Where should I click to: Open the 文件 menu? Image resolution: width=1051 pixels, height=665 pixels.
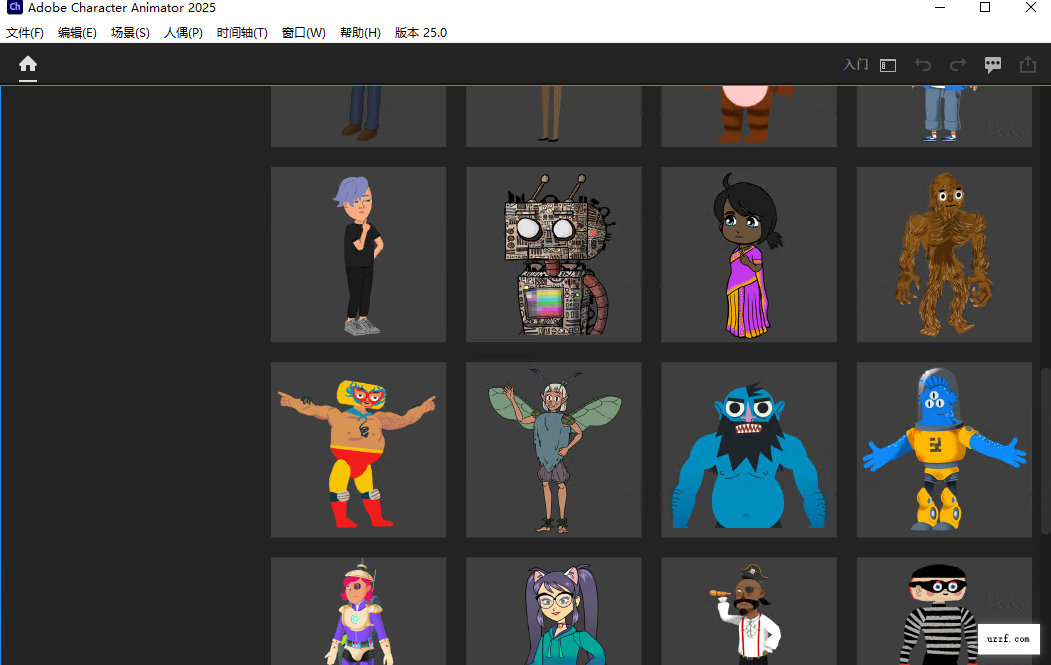coord(25,32)
